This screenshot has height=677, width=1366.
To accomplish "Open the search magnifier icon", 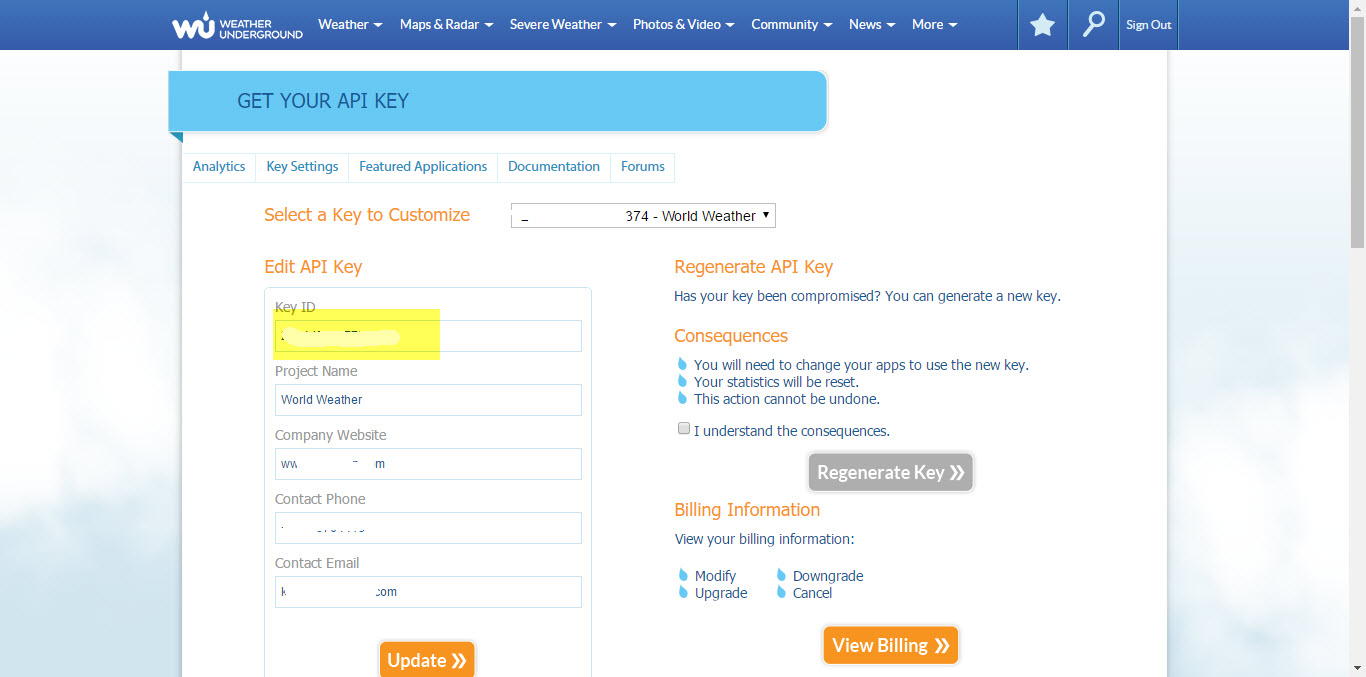I will click(1094, 25).
